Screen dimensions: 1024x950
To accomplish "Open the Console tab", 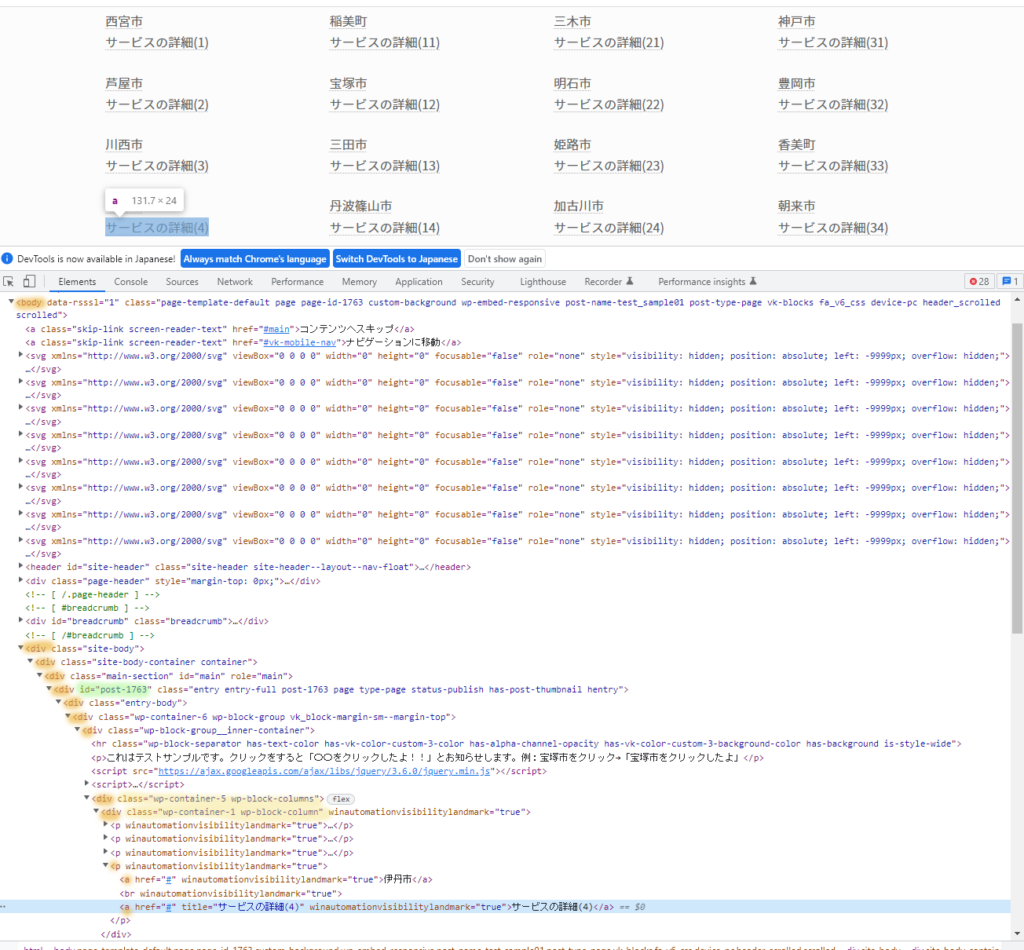I will (131, 281).
